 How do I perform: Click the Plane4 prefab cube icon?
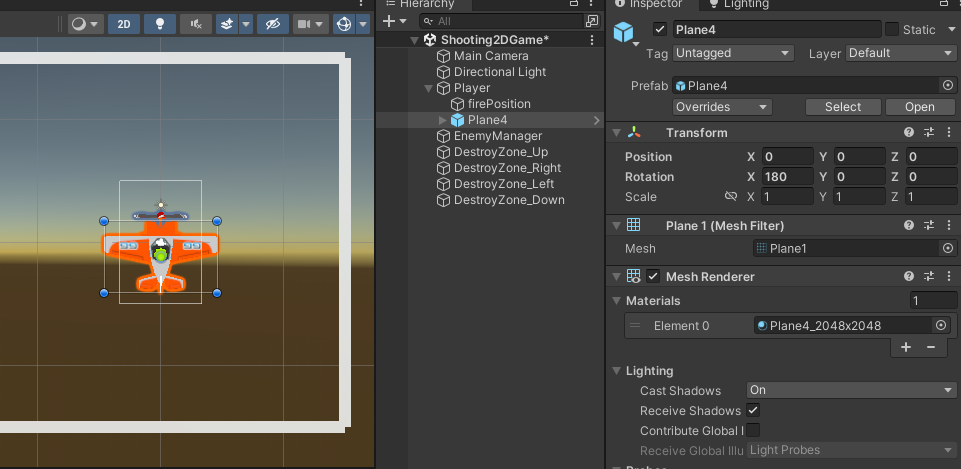623,32
